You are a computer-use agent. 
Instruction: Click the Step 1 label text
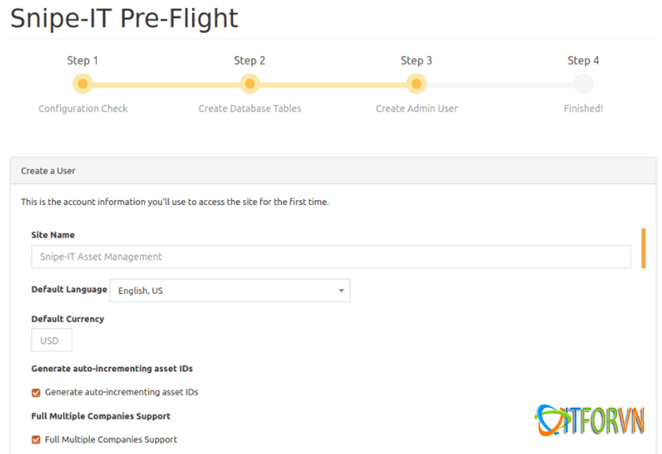(83, 61)
